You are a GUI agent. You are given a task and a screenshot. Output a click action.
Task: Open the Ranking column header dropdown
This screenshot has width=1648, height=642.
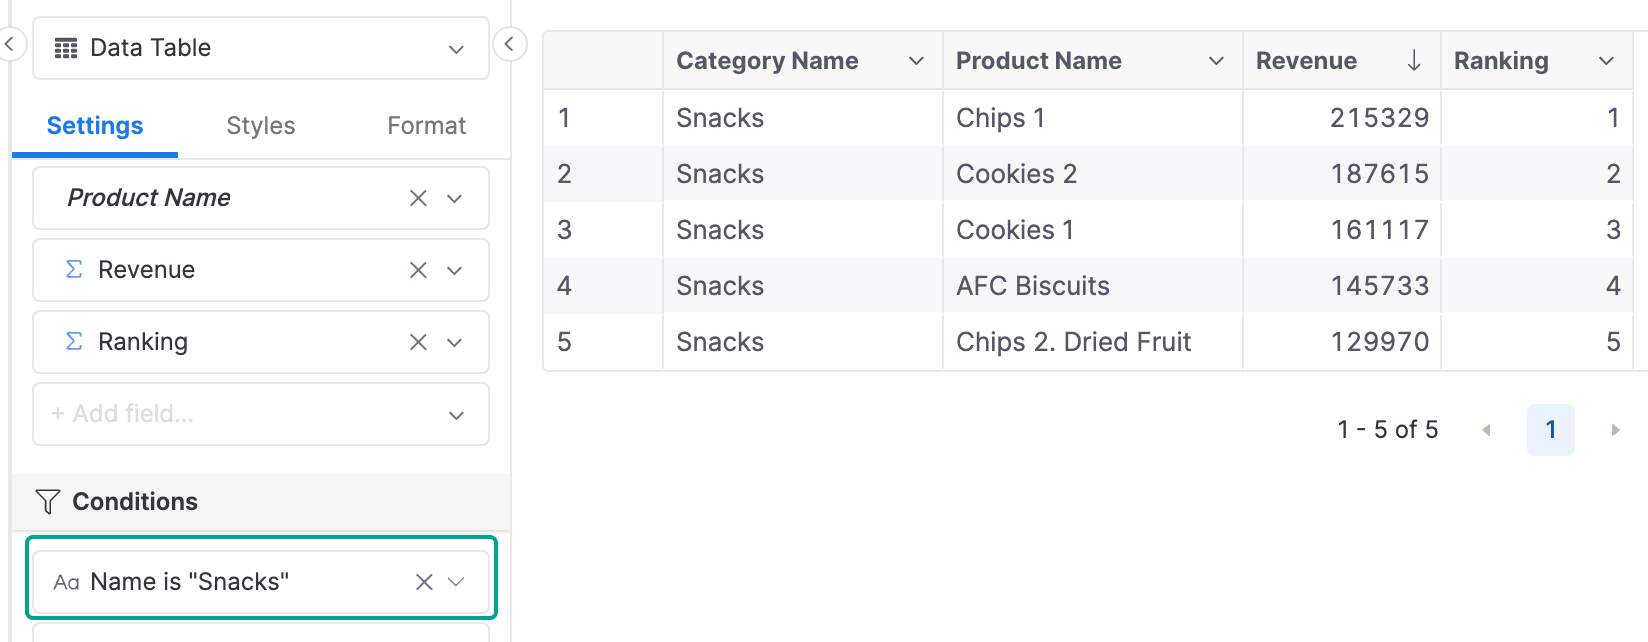tap(1606, 61)
